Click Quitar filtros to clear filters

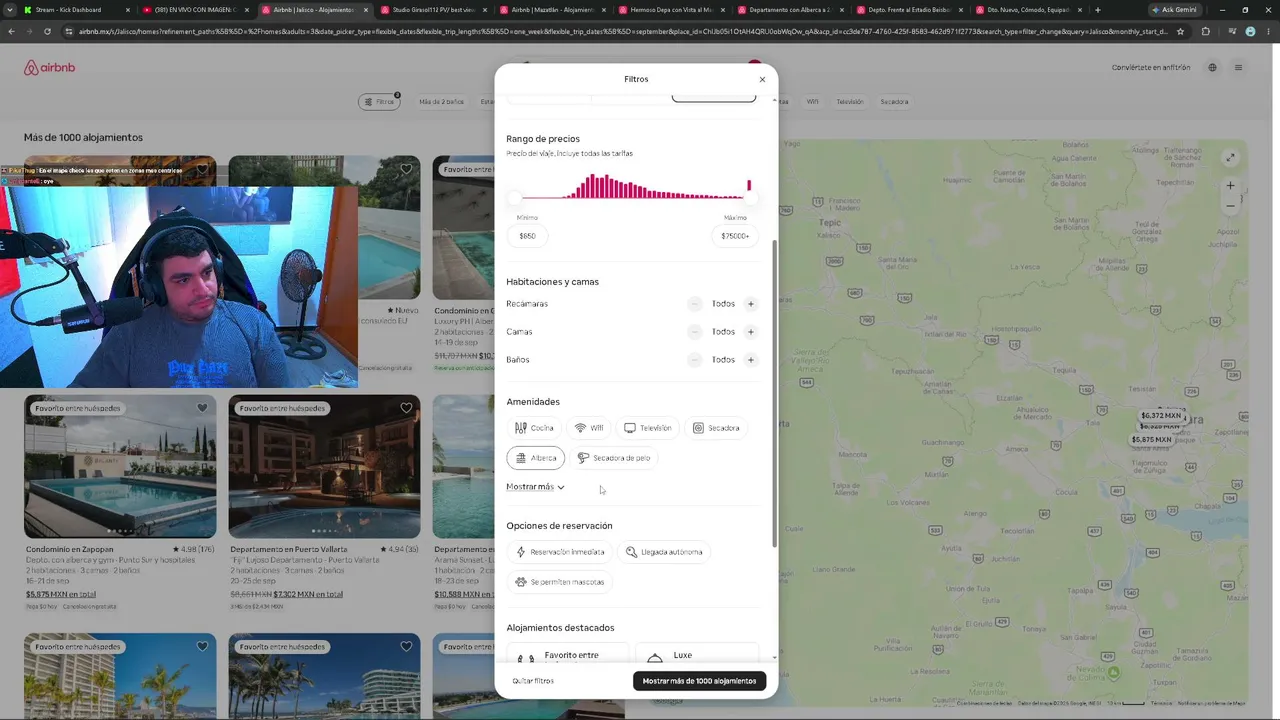coord(533,681)
